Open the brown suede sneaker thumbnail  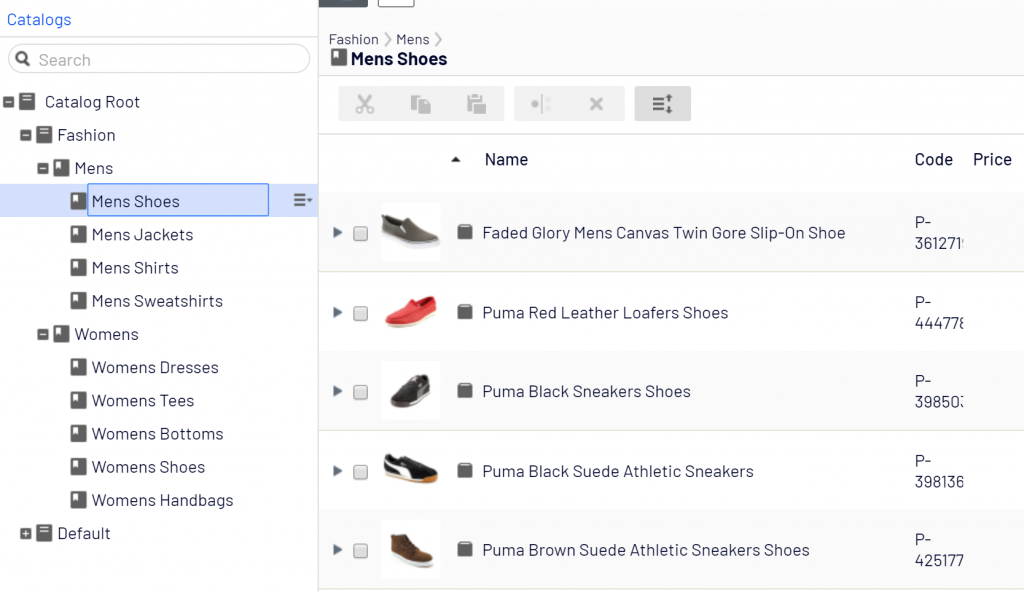(x=411, y=549)
